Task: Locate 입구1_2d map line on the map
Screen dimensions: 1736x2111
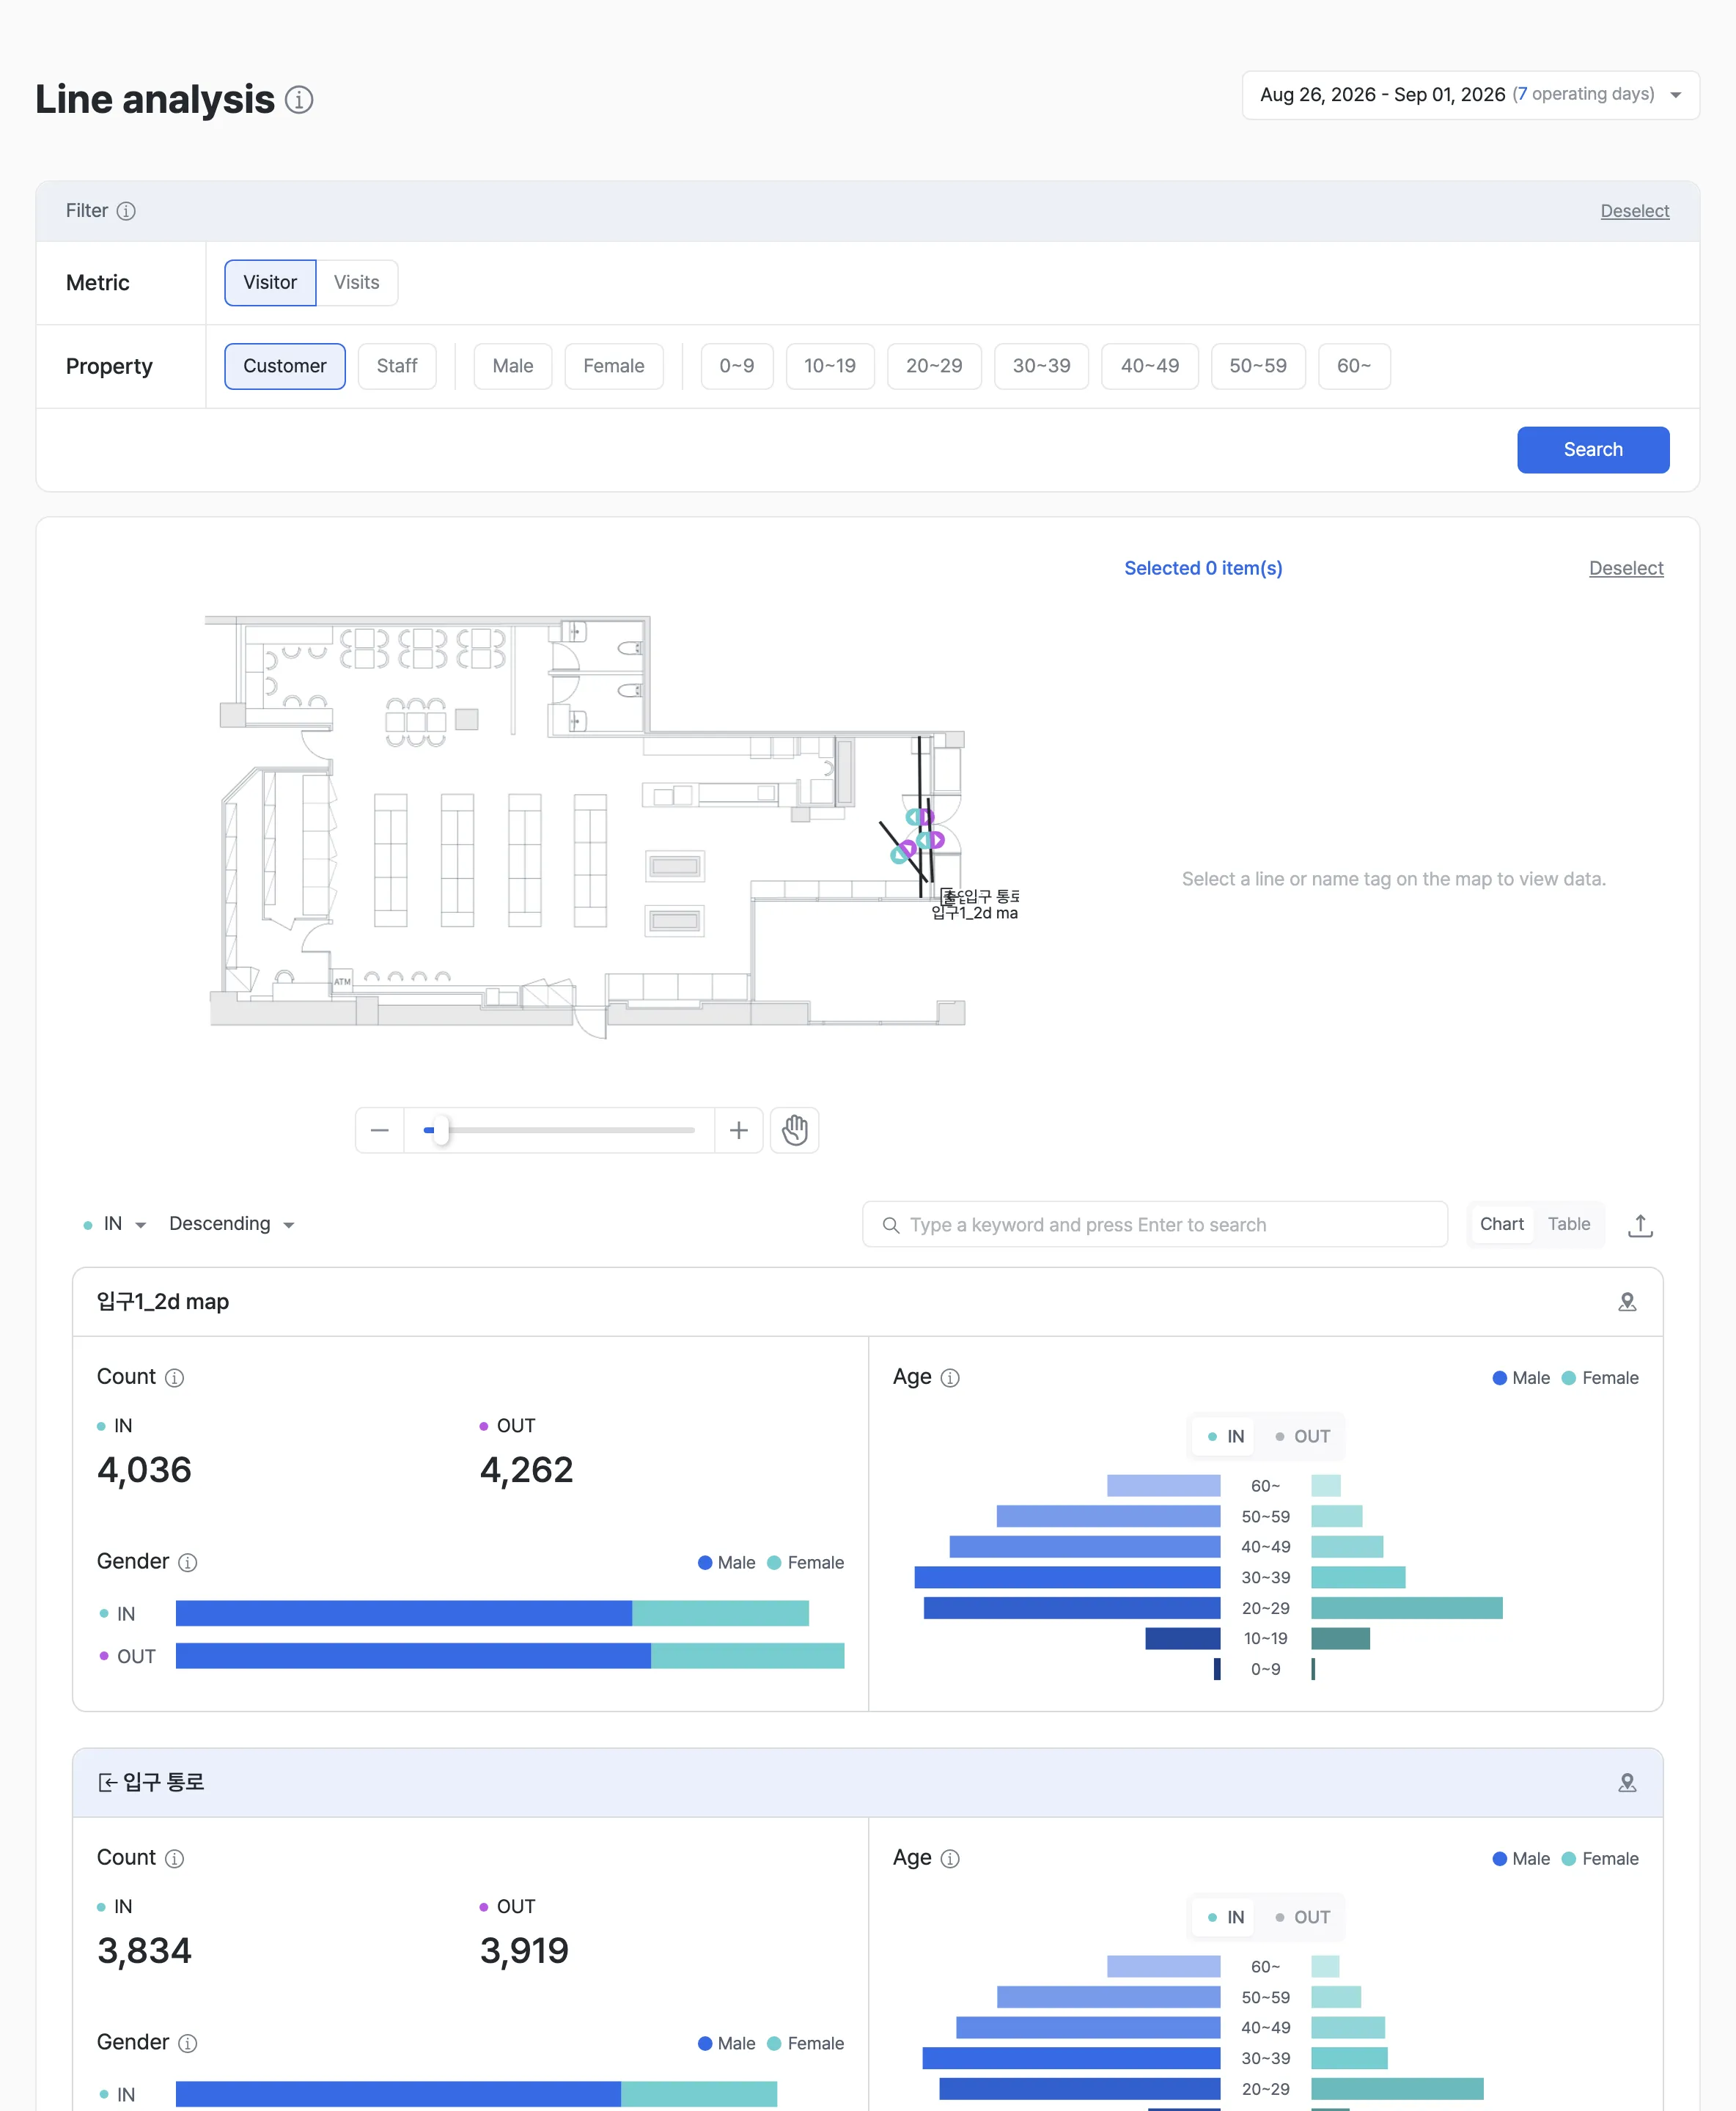Action: coord(1627,1302)
